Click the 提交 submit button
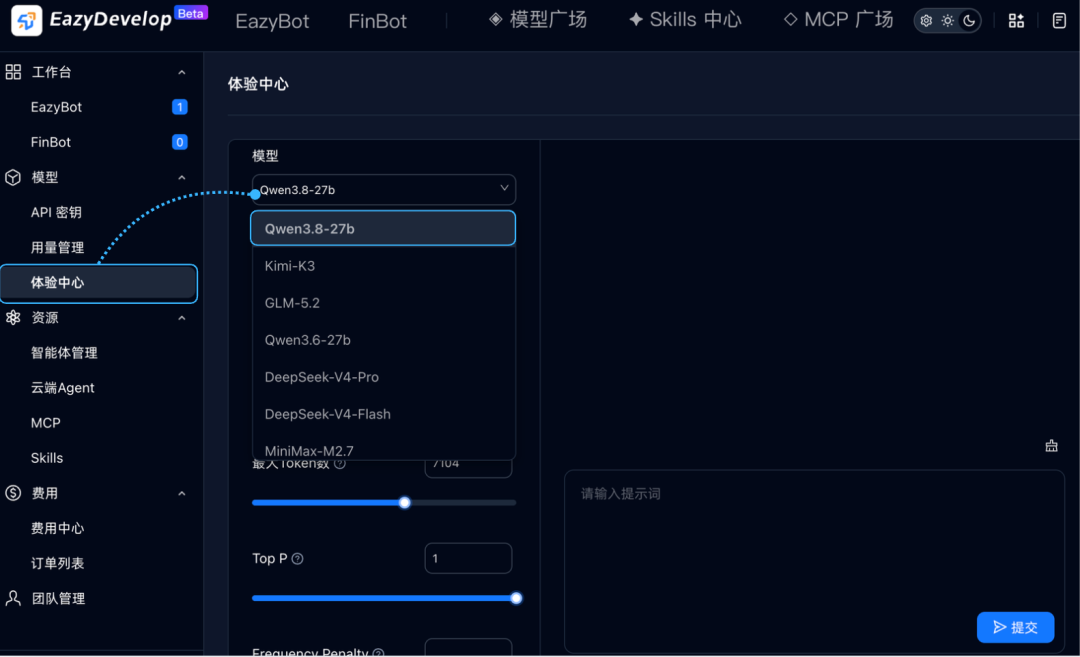Image resolution: width=1080 pixels, height=657 pixels. pos(1015,627)
